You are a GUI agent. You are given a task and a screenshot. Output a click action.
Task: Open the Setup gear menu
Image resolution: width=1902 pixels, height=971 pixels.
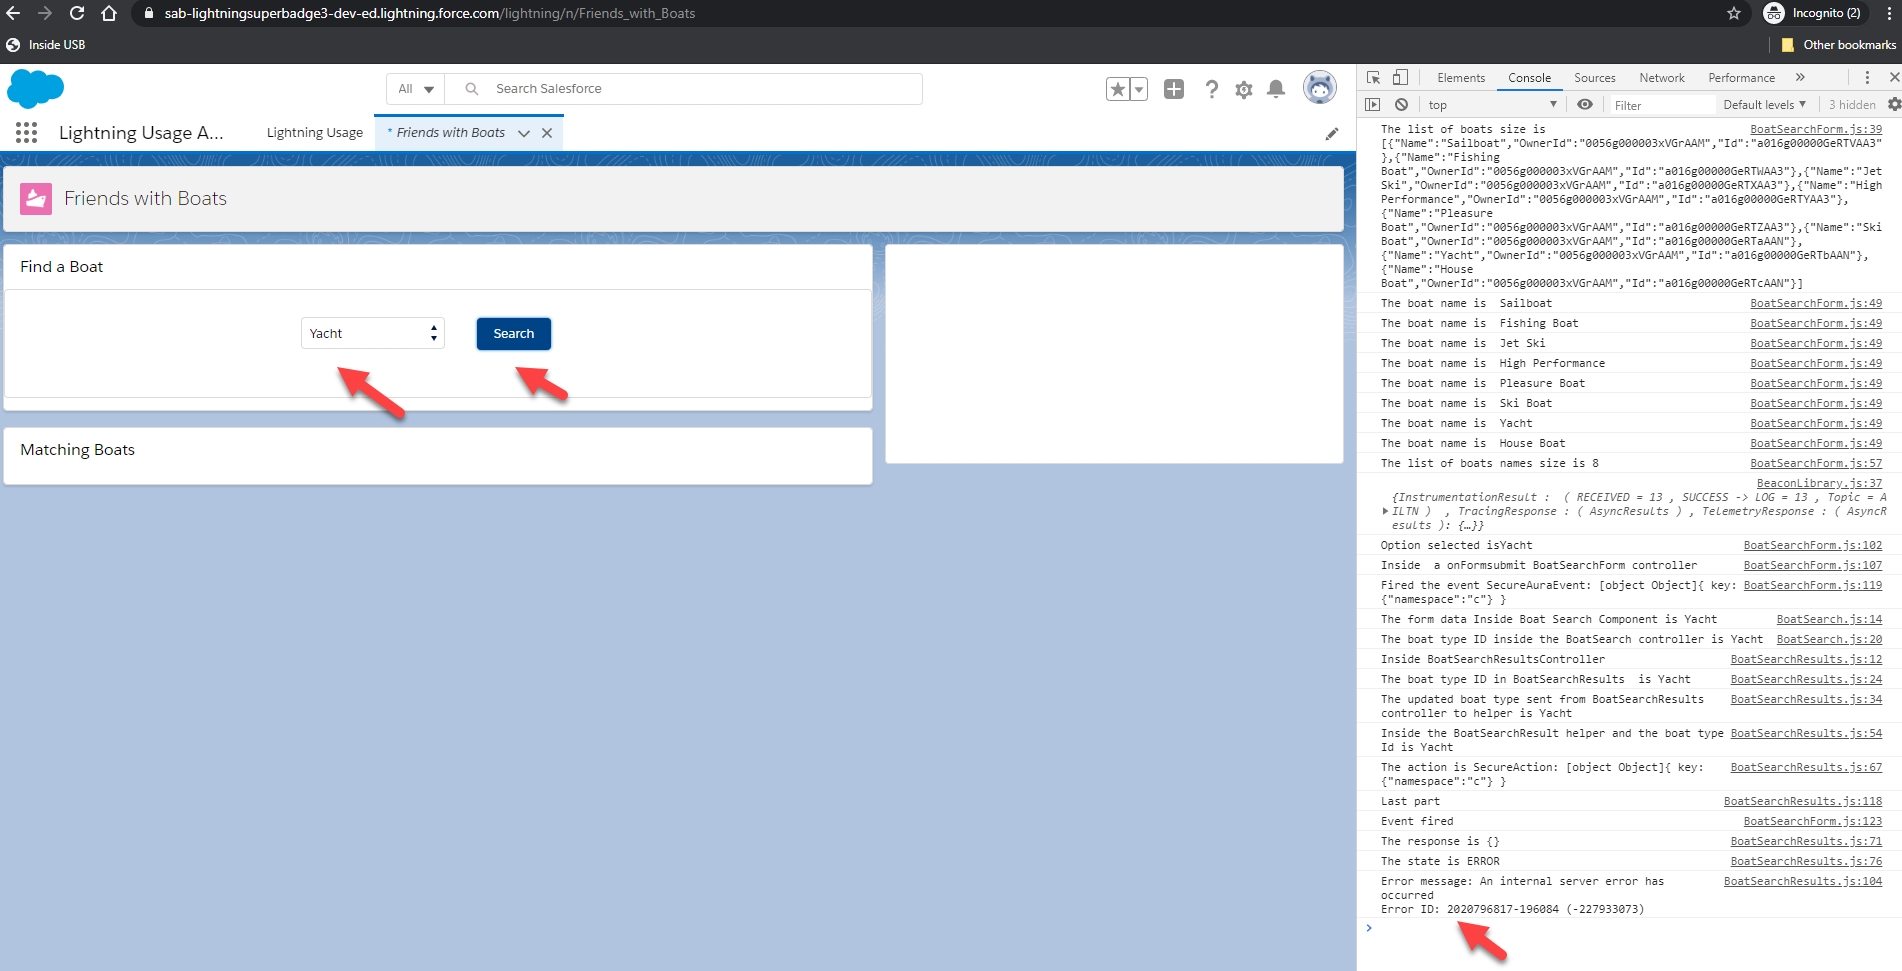(1244, 89)
